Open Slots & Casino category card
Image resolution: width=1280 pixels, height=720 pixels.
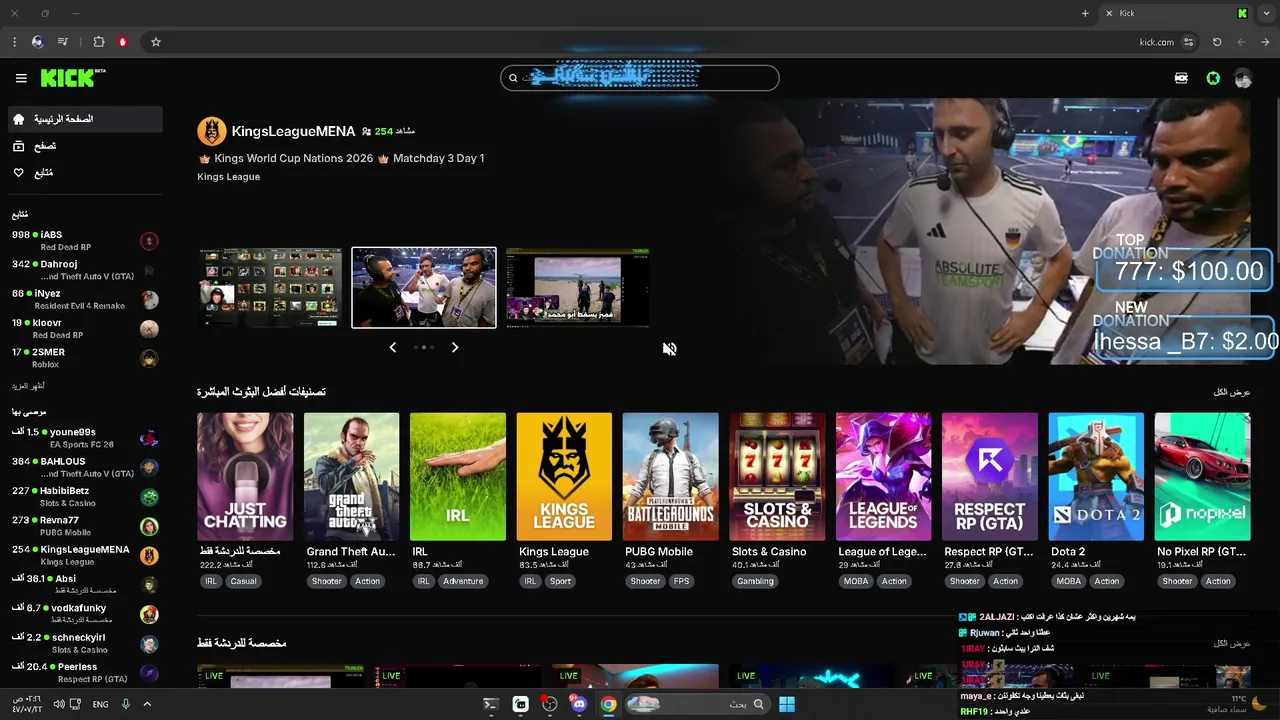(x=777, y=476)
